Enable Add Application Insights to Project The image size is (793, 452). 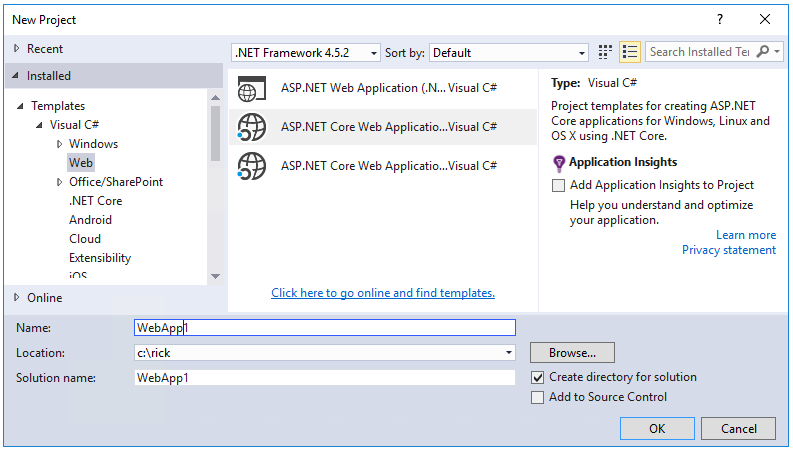coord(559,185)
